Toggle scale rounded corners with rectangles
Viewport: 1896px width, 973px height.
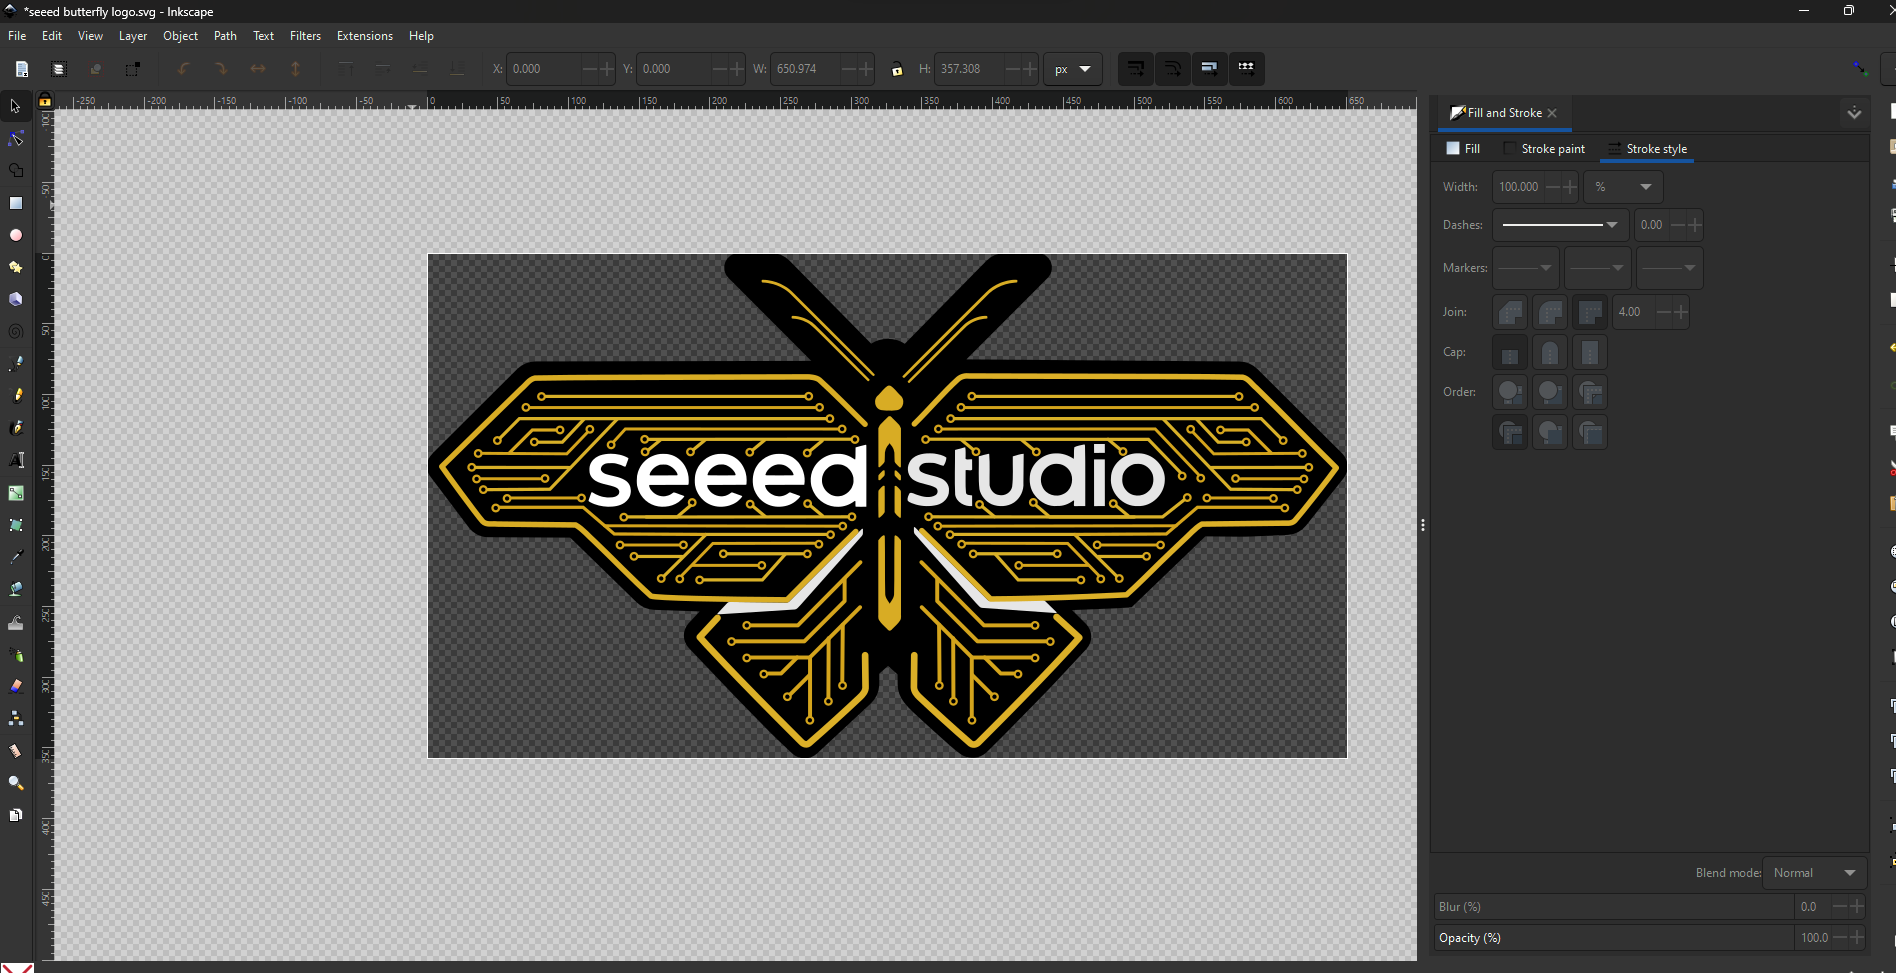(1172, 69)
